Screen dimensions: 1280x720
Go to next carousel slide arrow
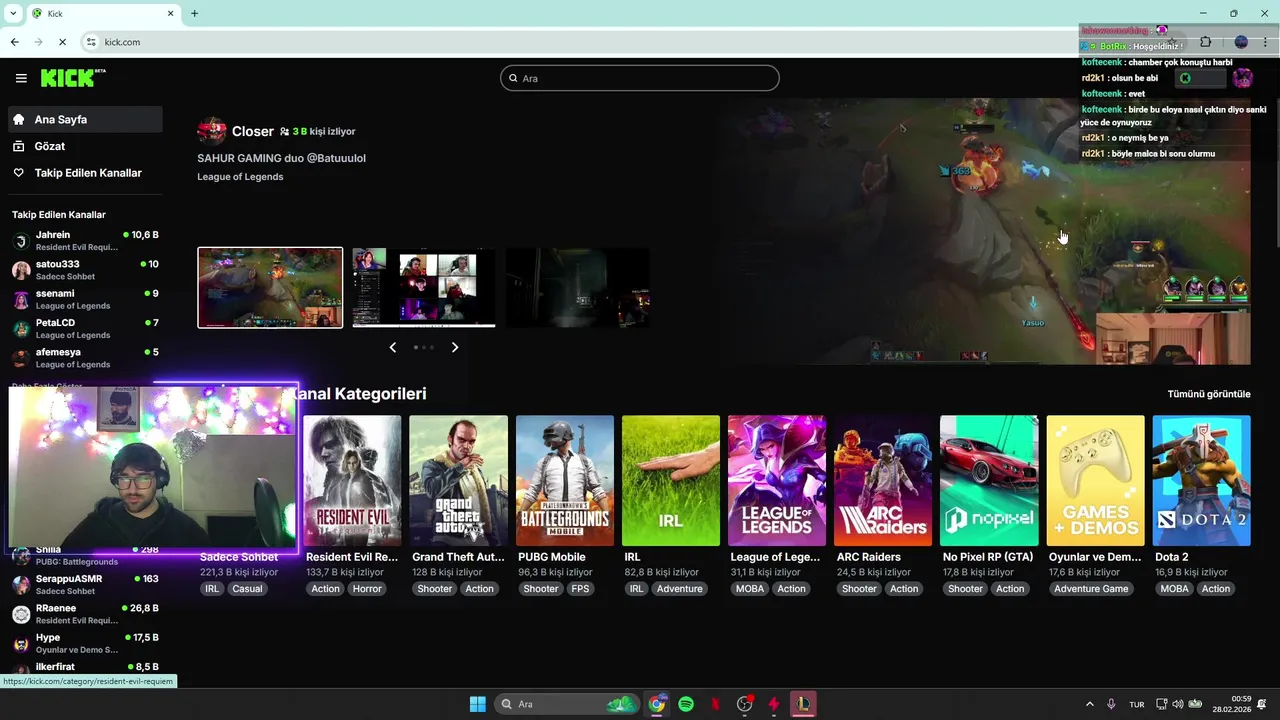point(455,347)
